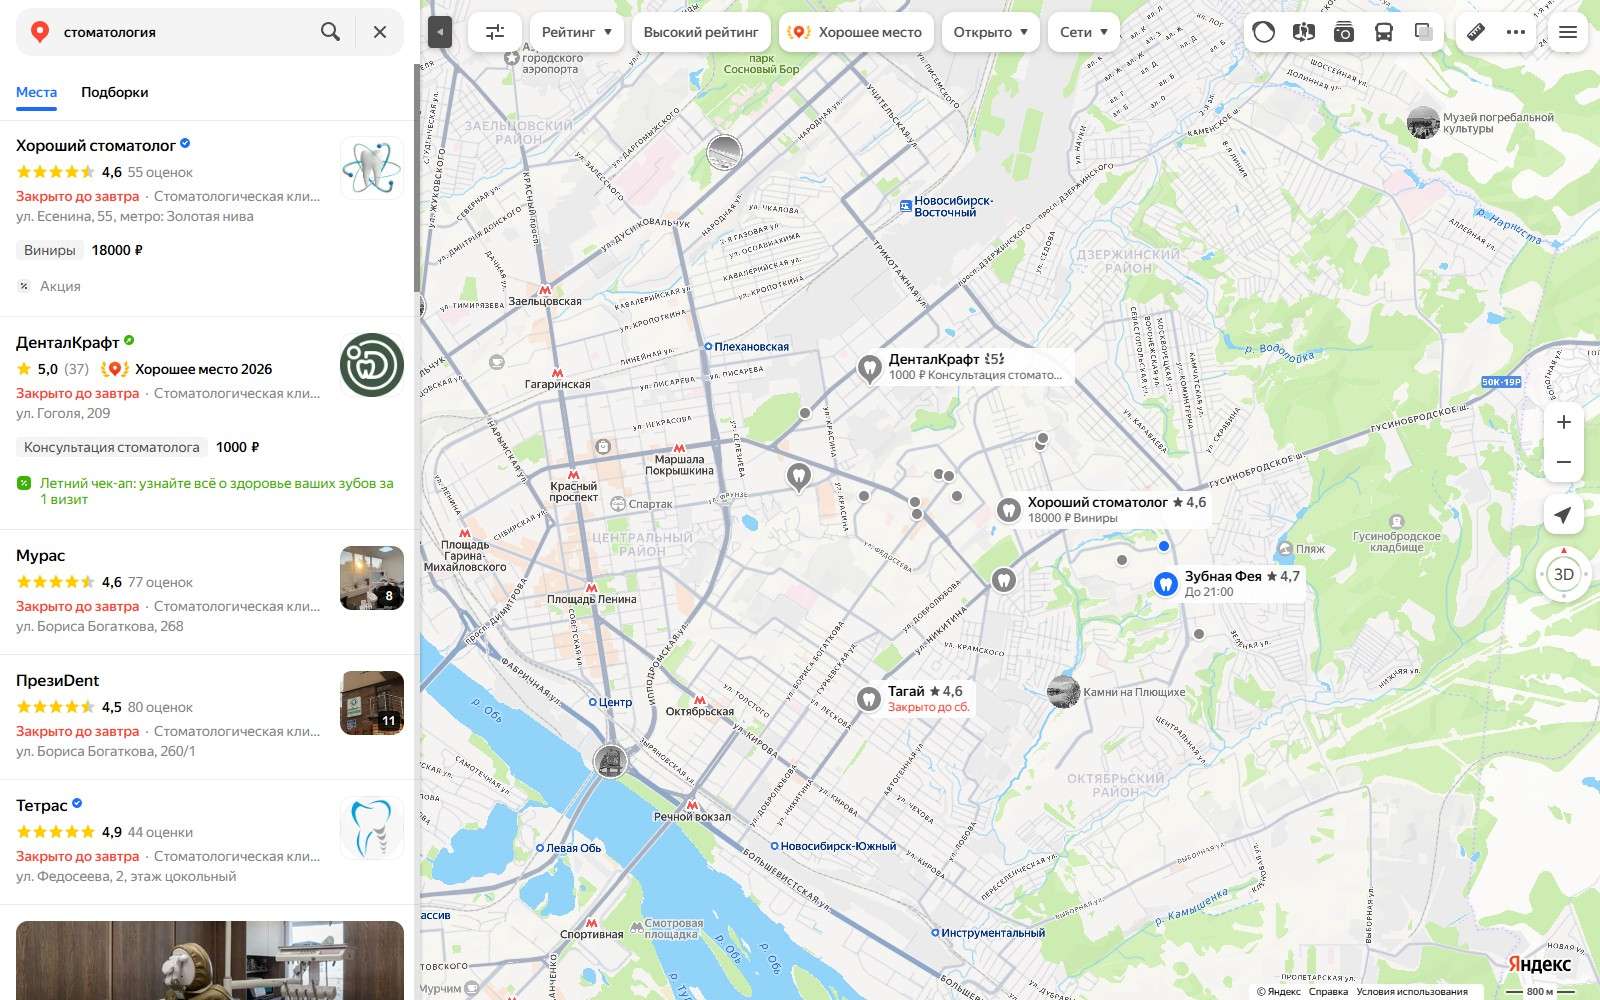
Task: Select the Хороший стоматолог map pin
Action: [1009, 510]
